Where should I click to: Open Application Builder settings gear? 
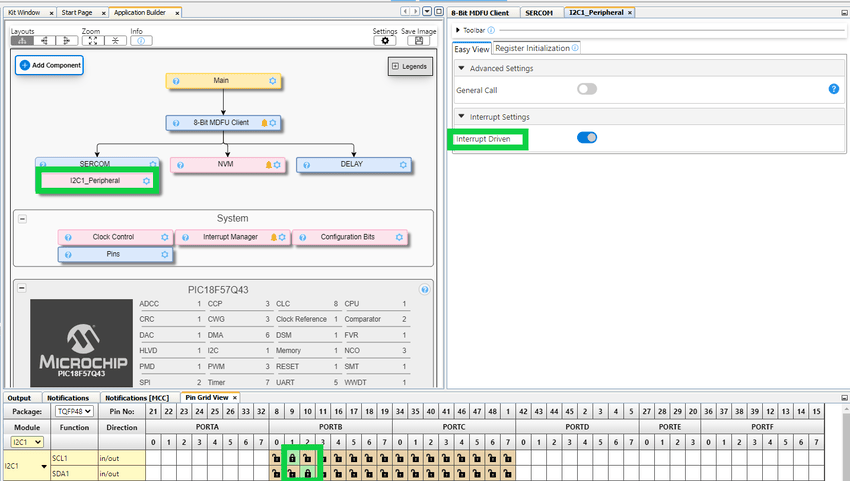[x=385, y=41]
